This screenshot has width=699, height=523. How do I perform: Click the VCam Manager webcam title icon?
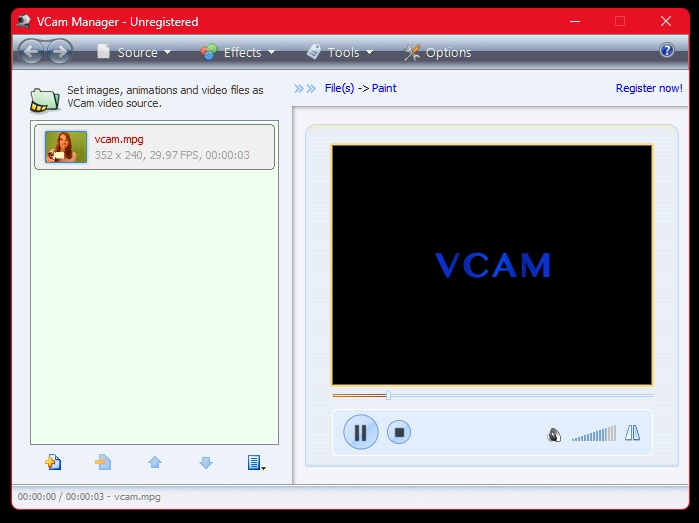tap(24, 21)
